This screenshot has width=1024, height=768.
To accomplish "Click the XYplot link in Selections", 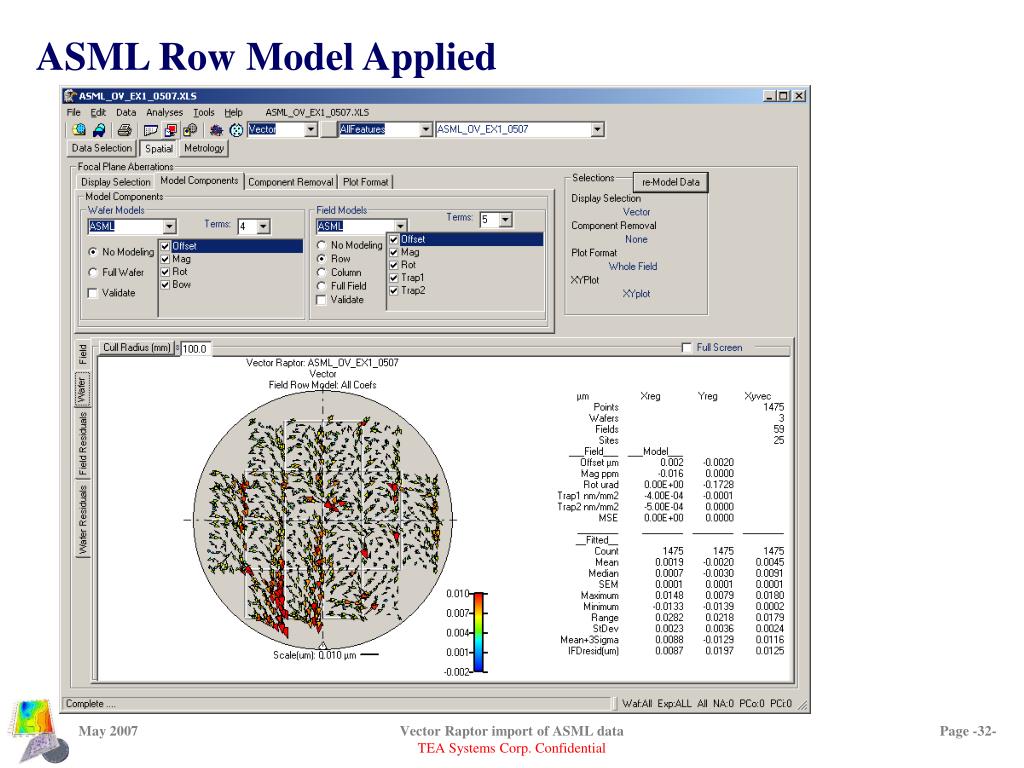I will point(636,294).
